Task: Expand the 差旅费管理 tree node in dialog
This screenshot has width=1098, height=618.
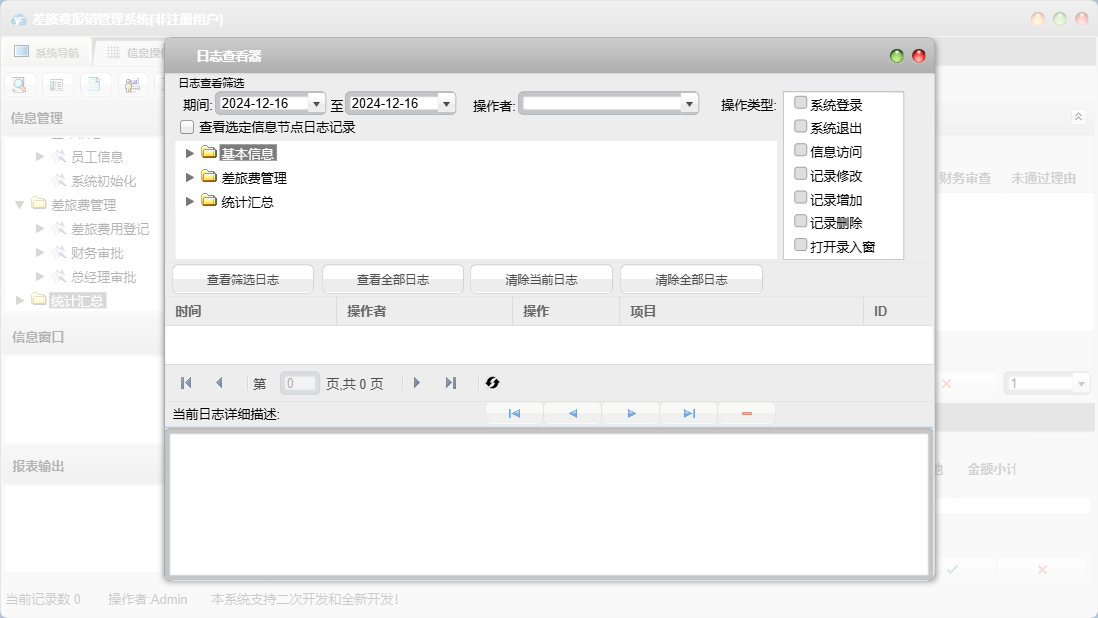Action: pos(190,178)
